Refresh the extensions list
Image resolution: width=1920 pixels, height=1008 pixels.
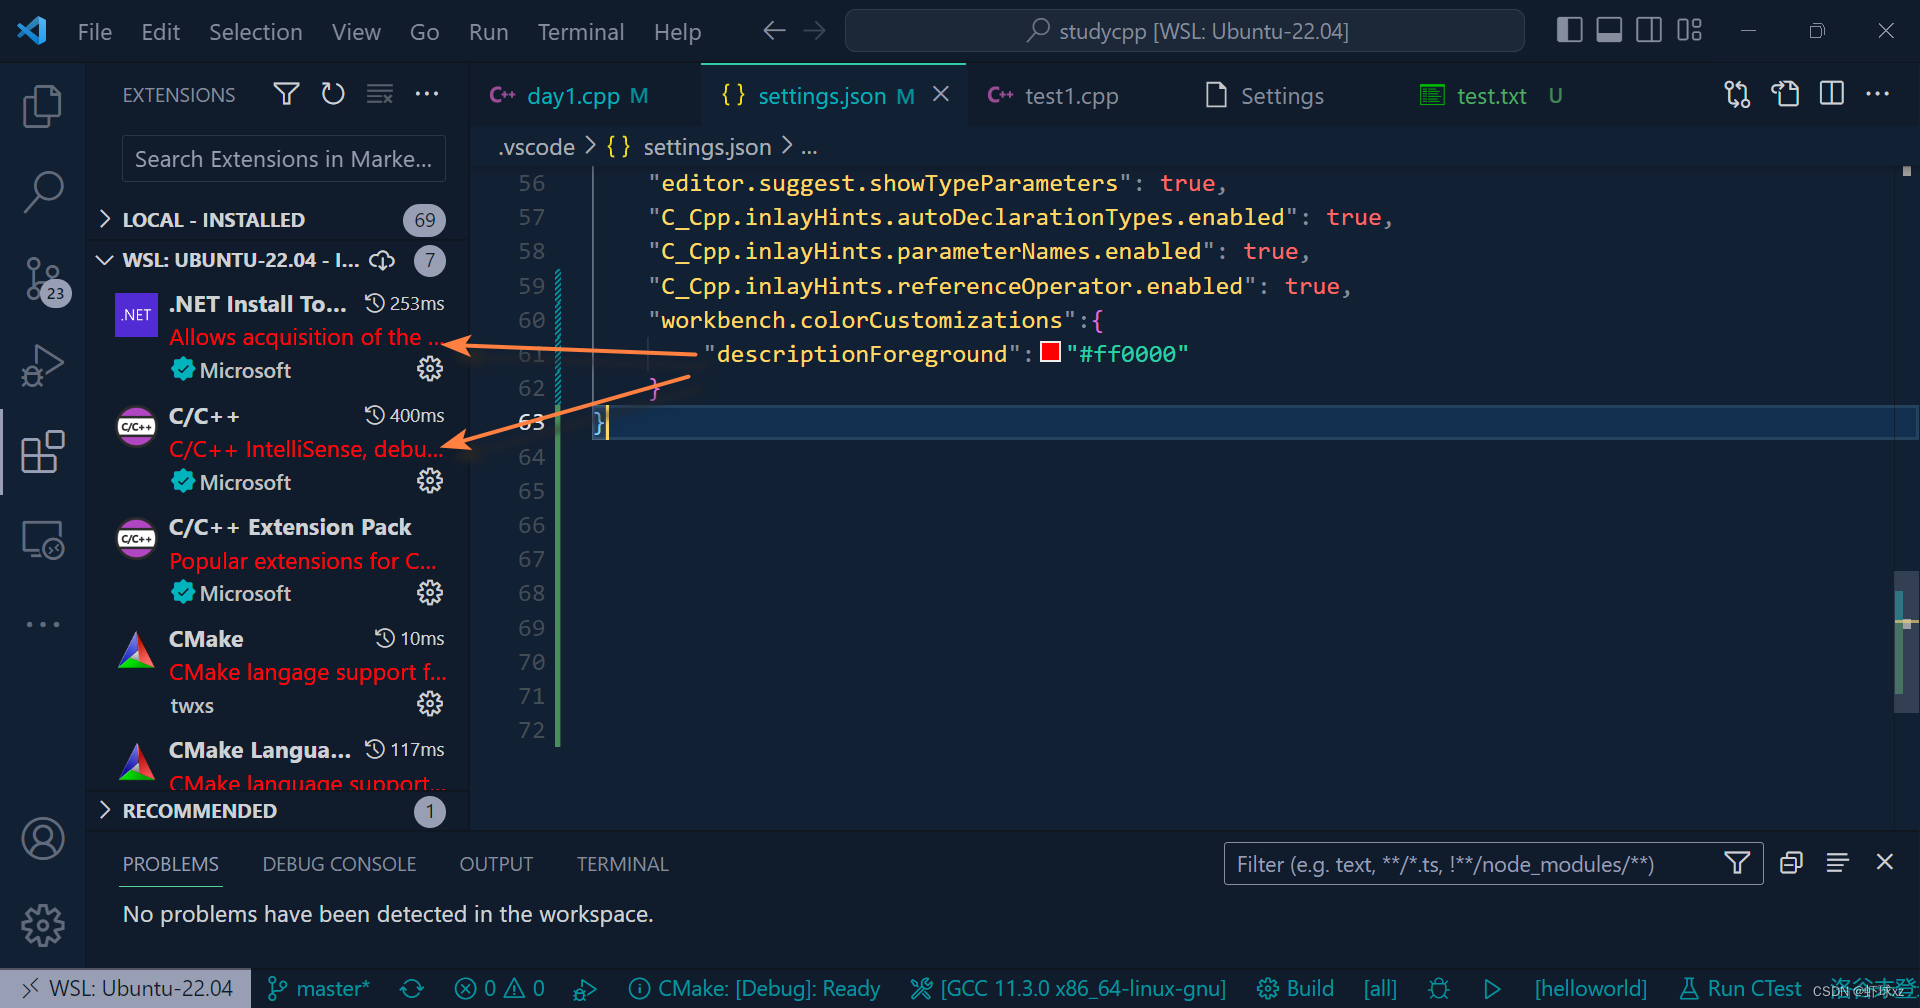[333, 94]
